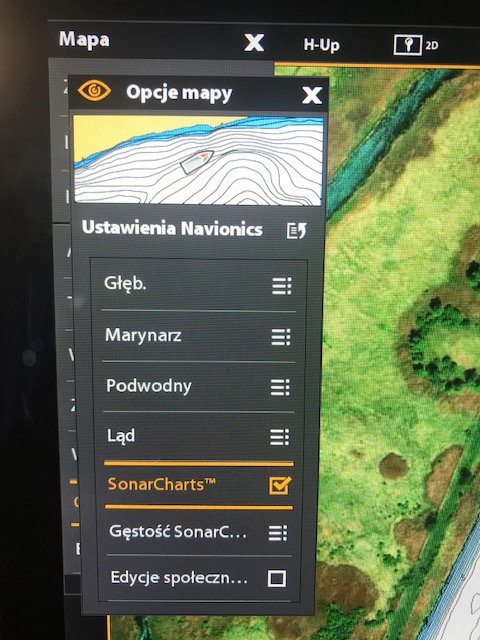Click the Navionics settings reset icon
480x640 pixels.
click(296, 231)
